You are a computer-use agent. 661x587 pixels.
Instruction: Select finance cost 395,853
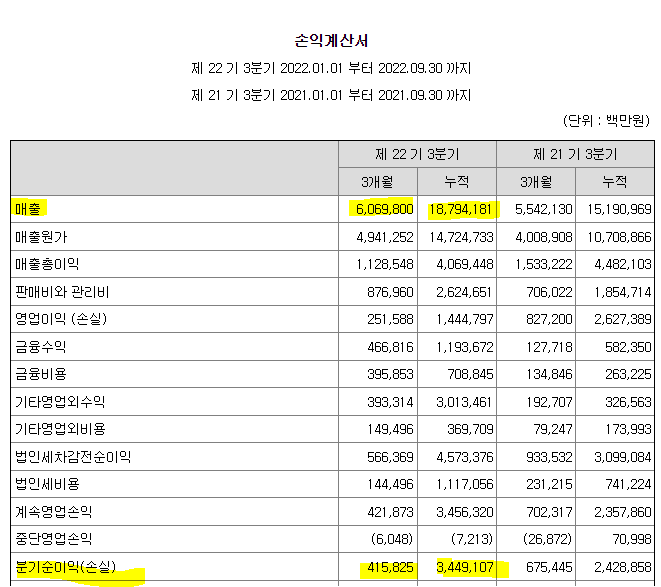pos(390,374)
